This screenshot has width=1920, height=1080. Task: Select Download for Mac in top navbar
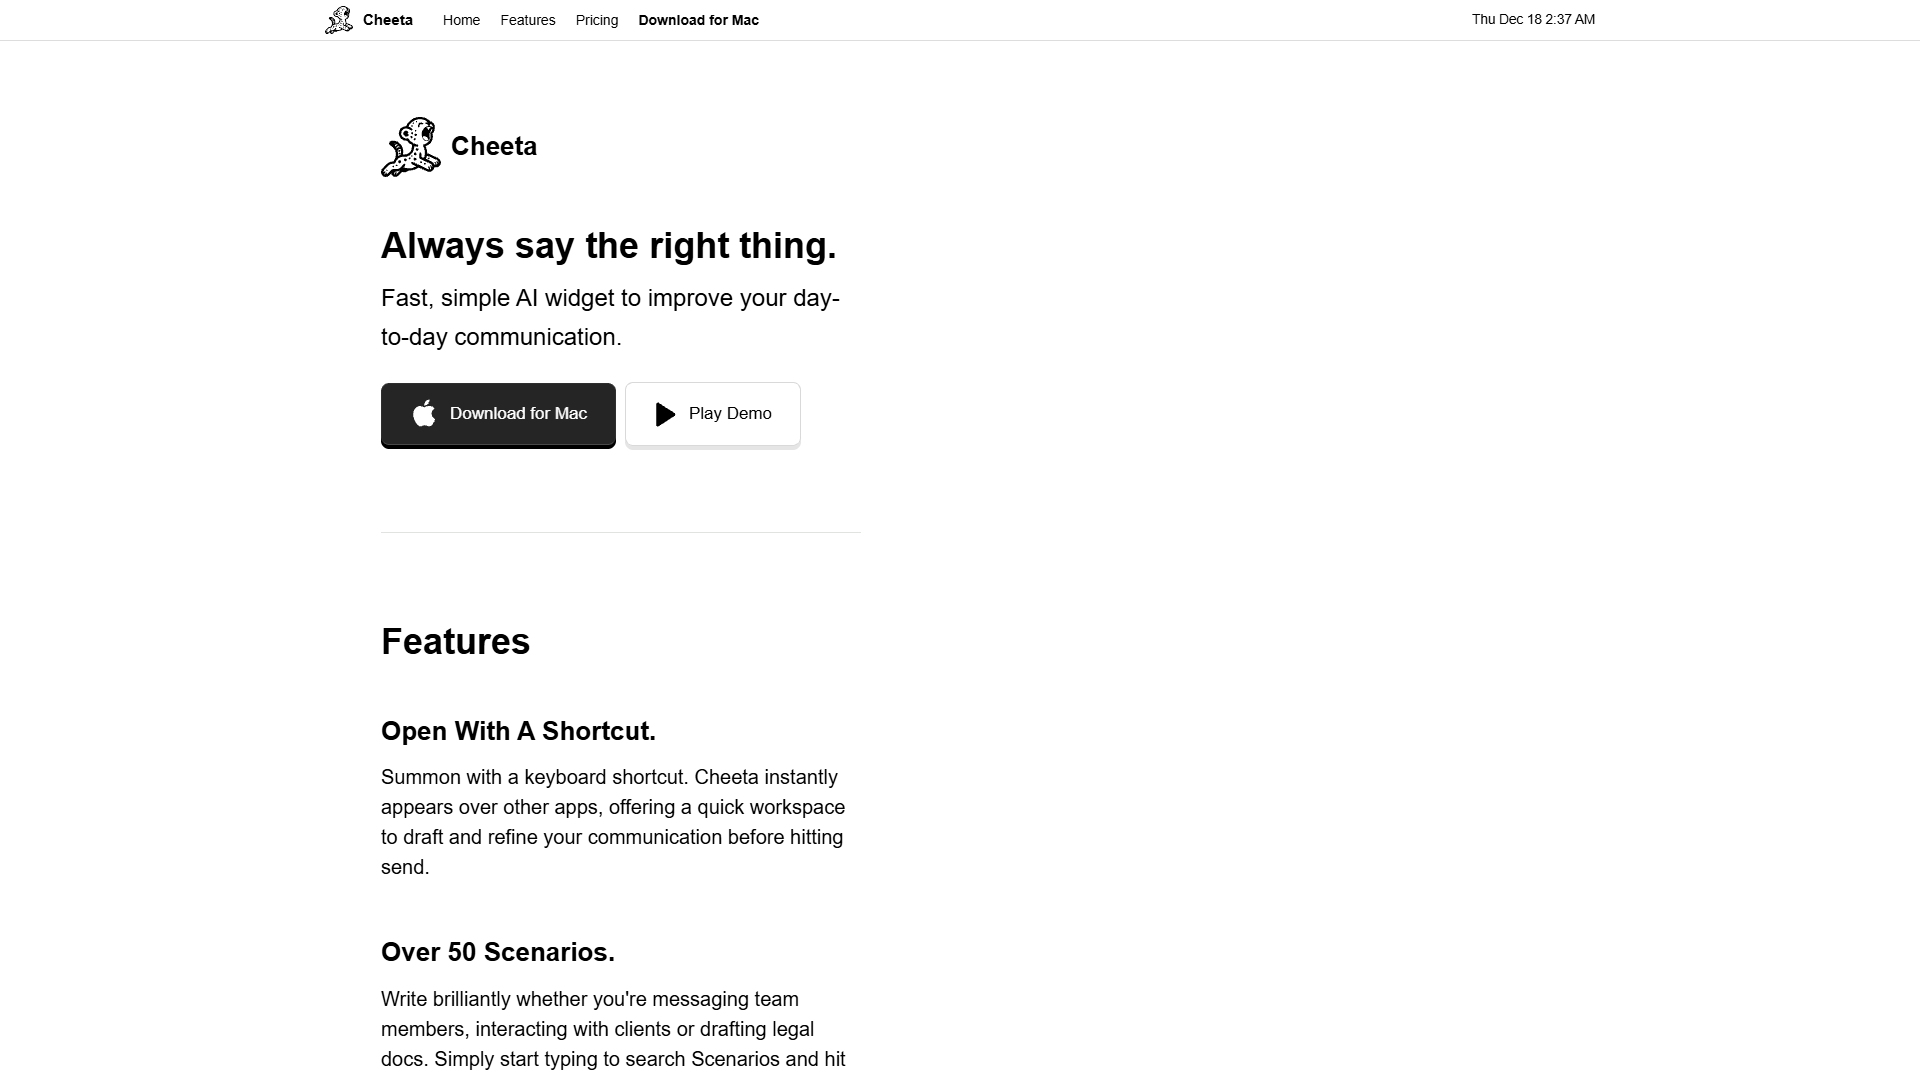click(x=699, y=20)
